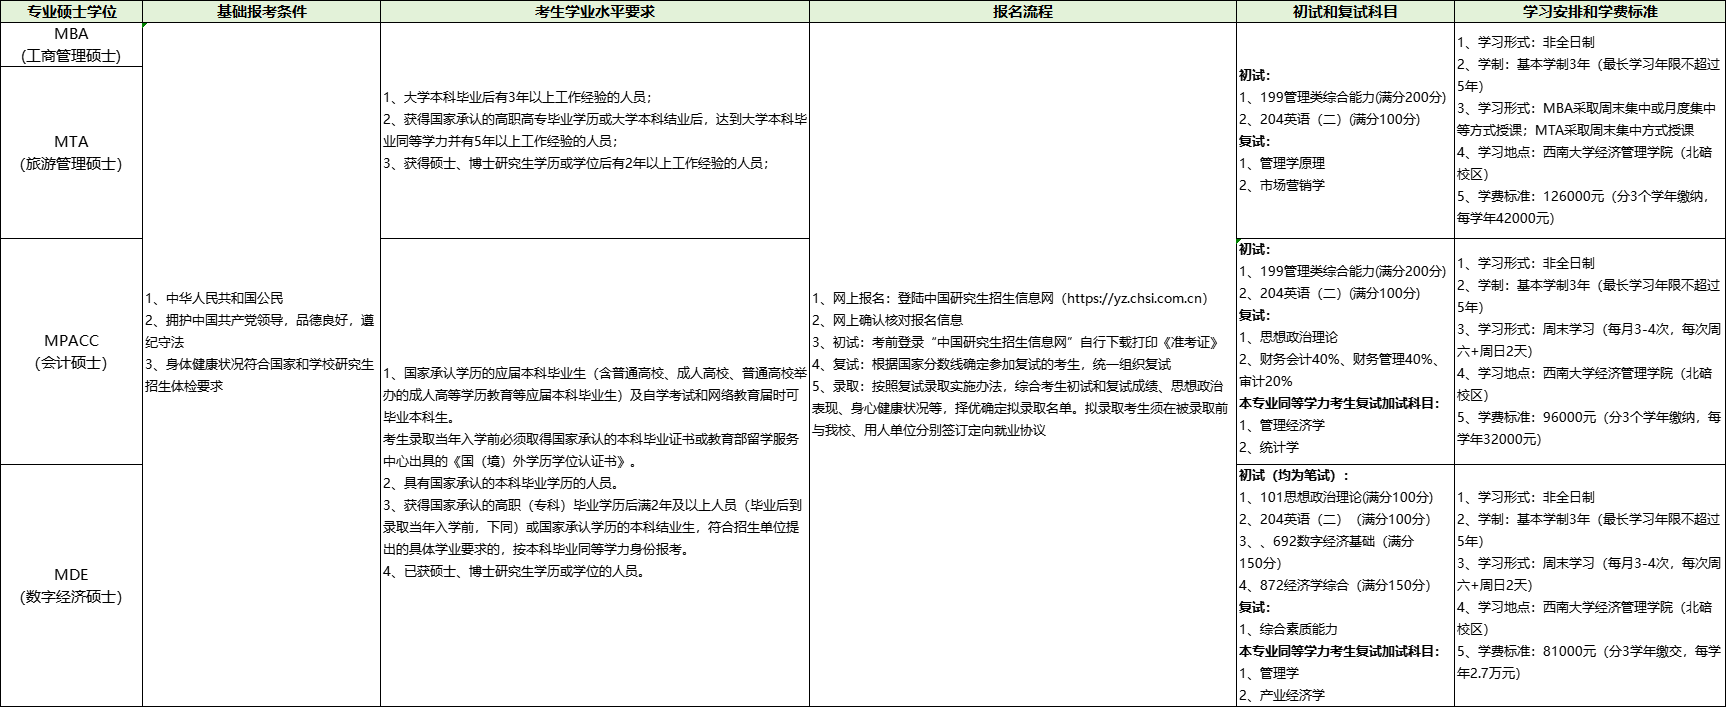Image resolution: width=1726 pixels, height=707 pixels.
Task: Select the 初试和复试科目 header cell
Action: [x=1344, y=12]
